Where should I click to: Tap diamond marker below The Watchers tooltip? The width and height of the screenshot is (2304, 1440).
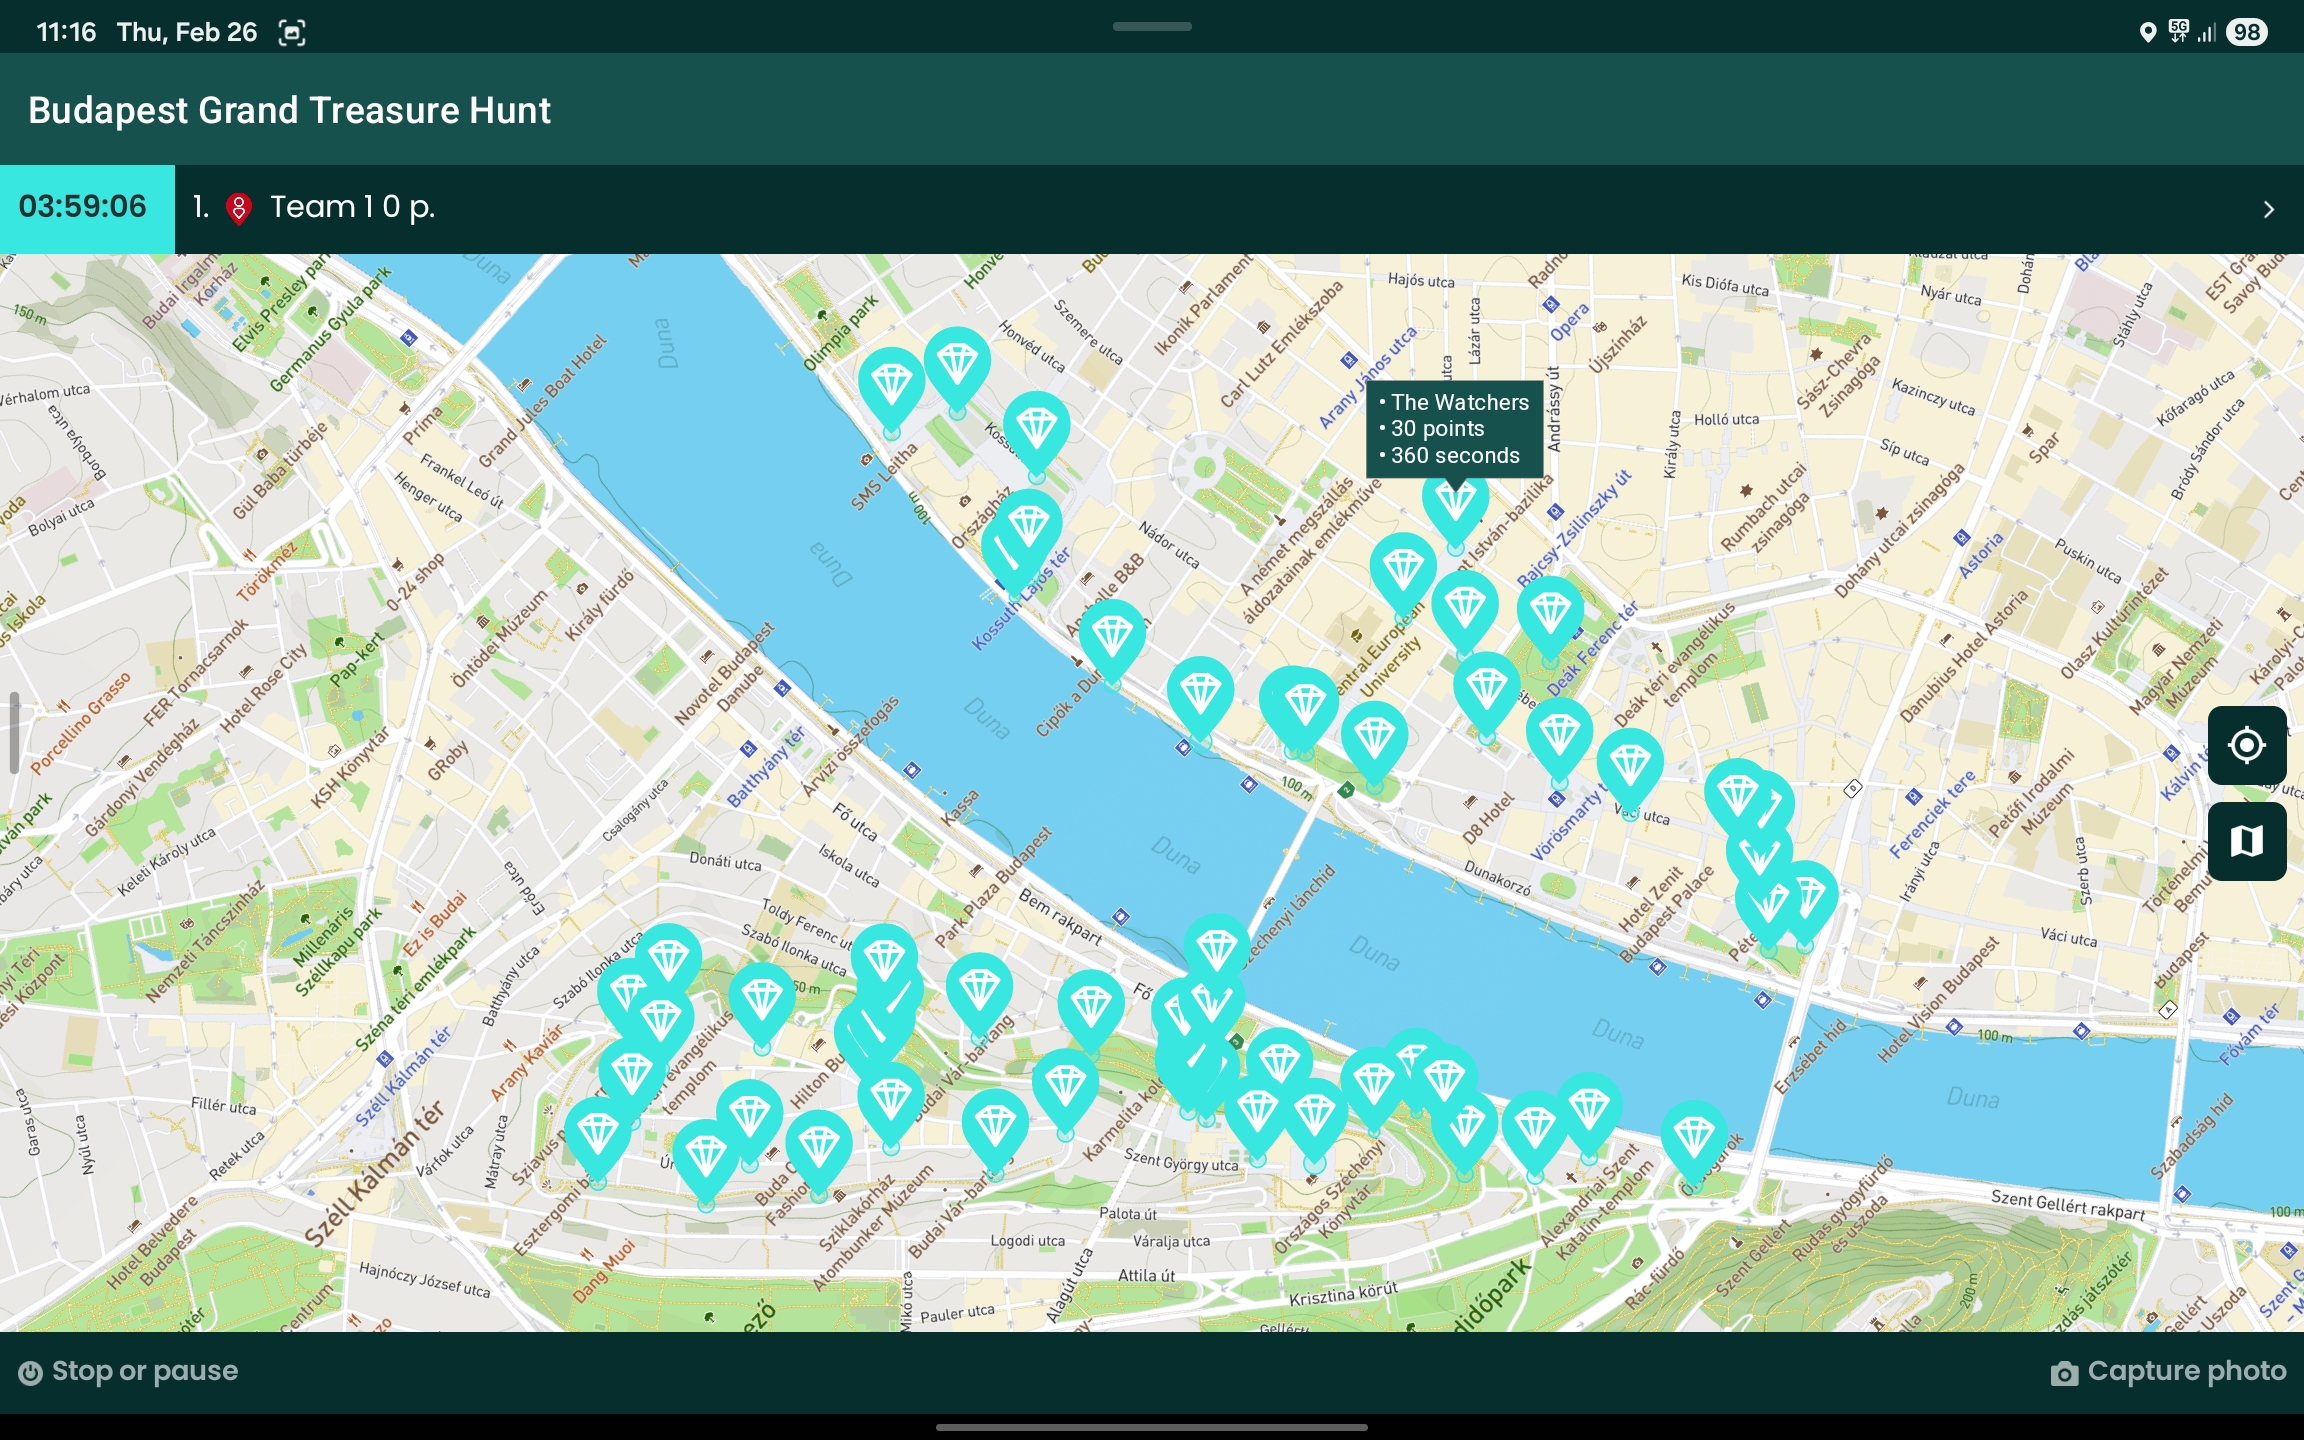pyautogui.click(x=1455, y=510)
